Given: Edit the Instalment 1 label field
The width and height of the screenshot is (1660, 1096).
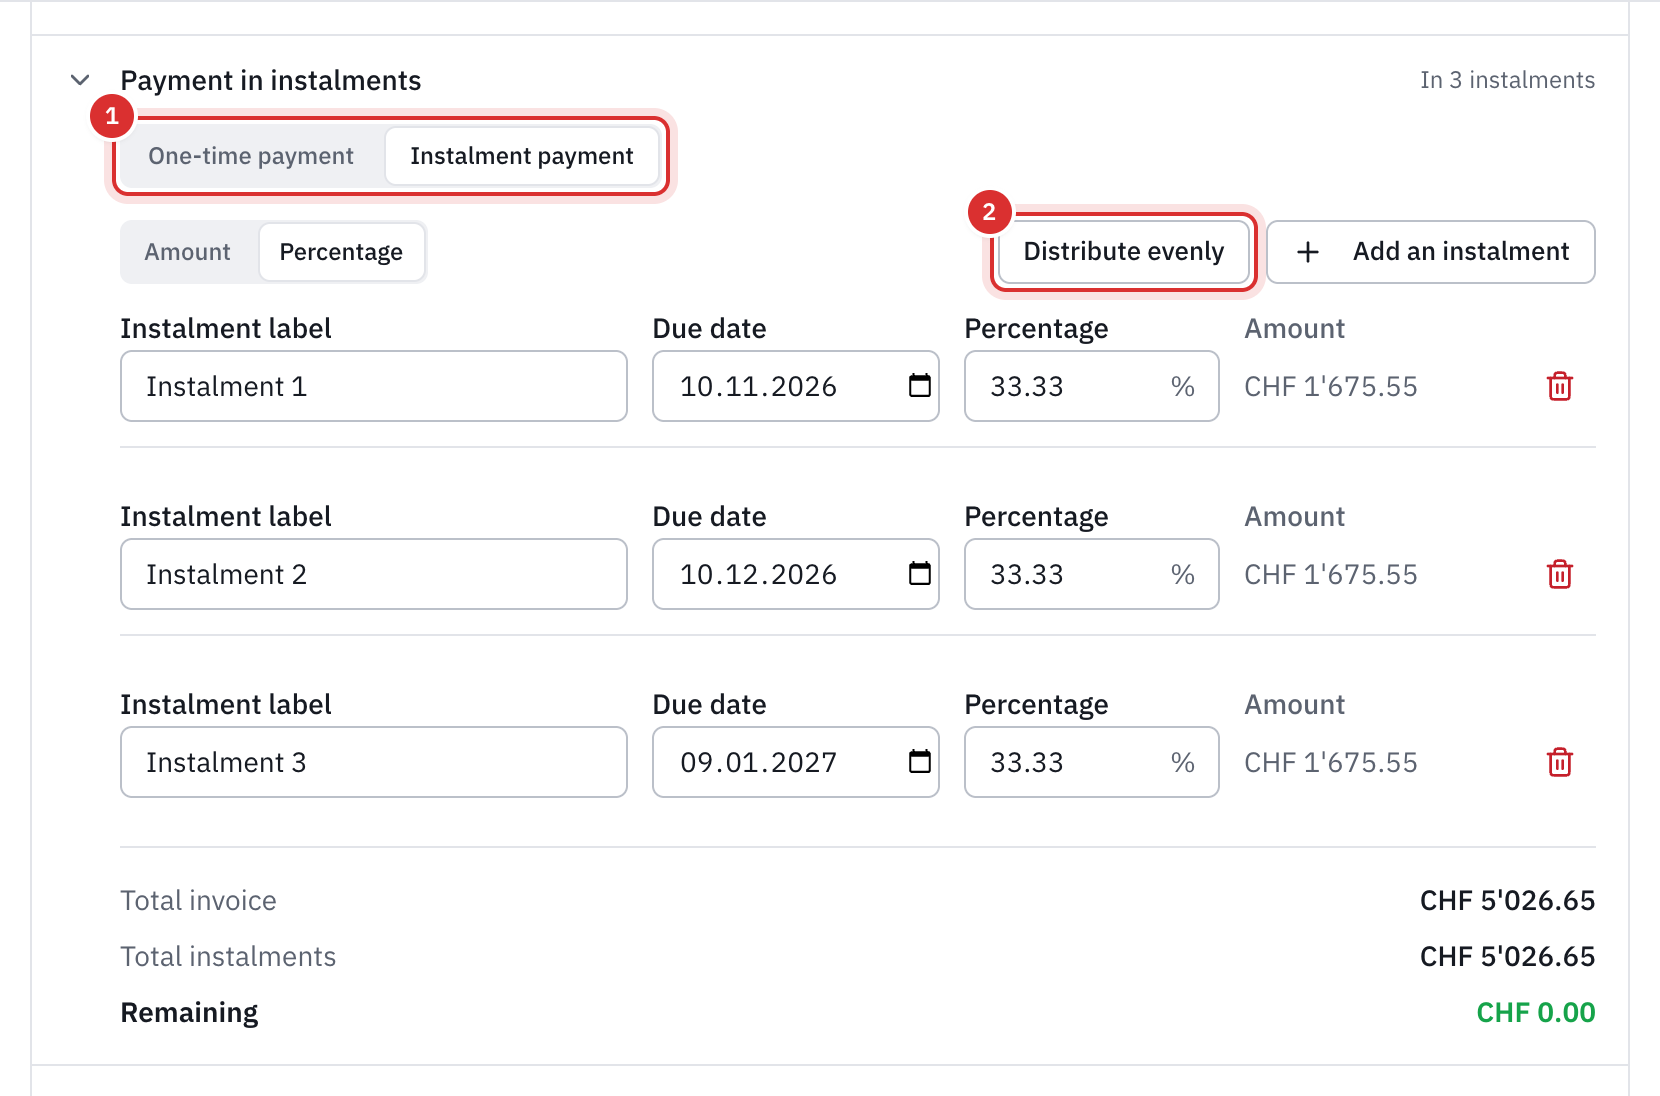Looking at the screenshot, I should pos(374,386).
